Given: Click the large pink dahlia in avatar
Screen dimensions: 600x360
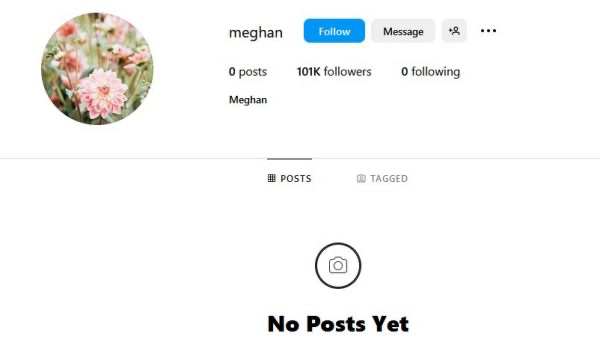Looking at the screenshot, I should coord(103,94).
